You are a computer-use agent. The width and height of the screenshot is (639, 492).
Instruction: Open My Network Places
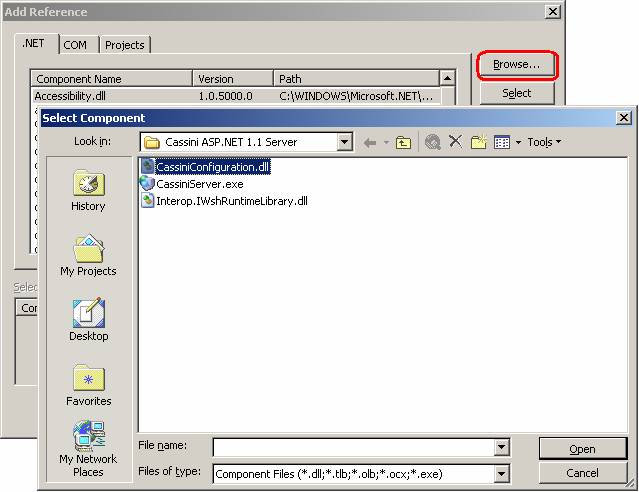pos(88,449)
